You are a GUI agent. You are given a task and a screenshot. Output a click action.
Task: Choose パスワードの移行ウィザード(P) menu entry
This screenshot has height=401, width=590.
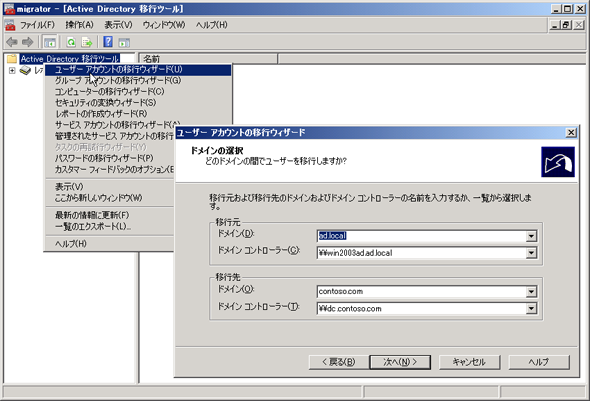(104, 158)
